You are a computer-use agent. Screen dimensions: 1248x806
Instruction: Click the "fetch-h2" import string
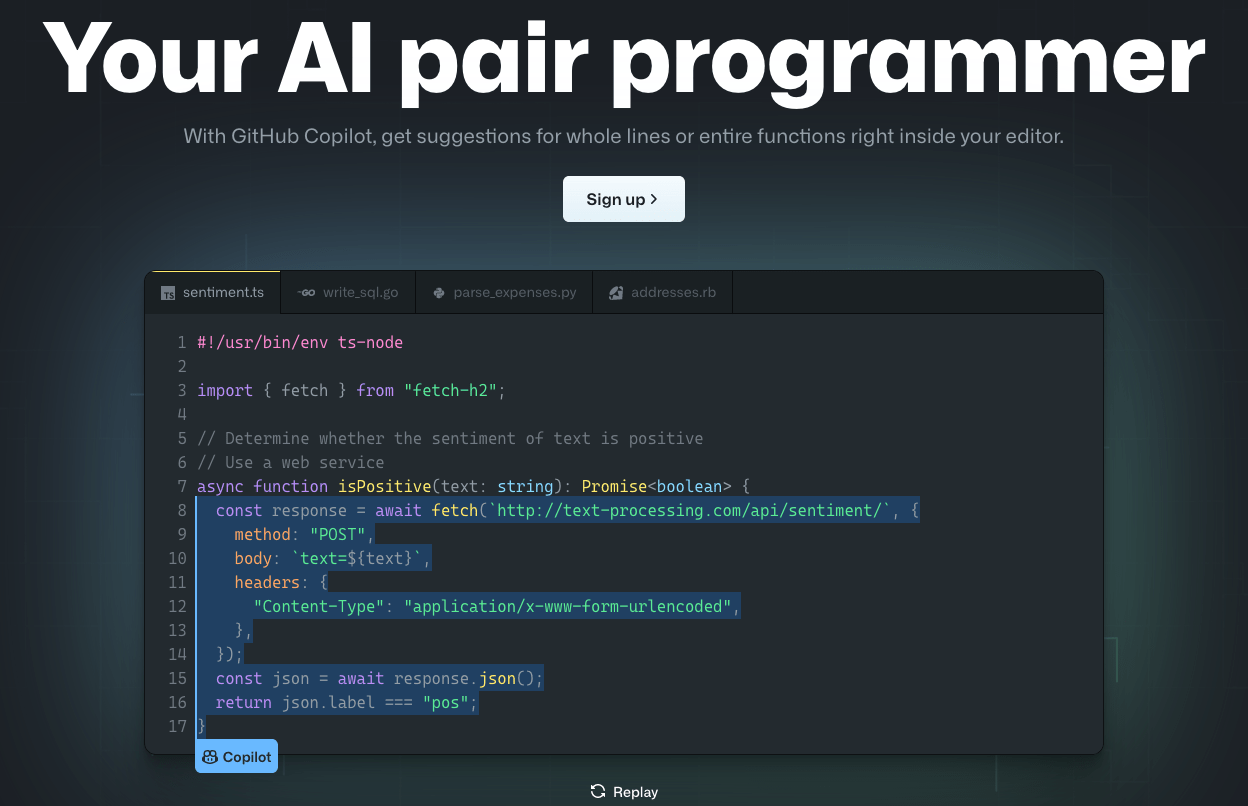click(450, 390)
